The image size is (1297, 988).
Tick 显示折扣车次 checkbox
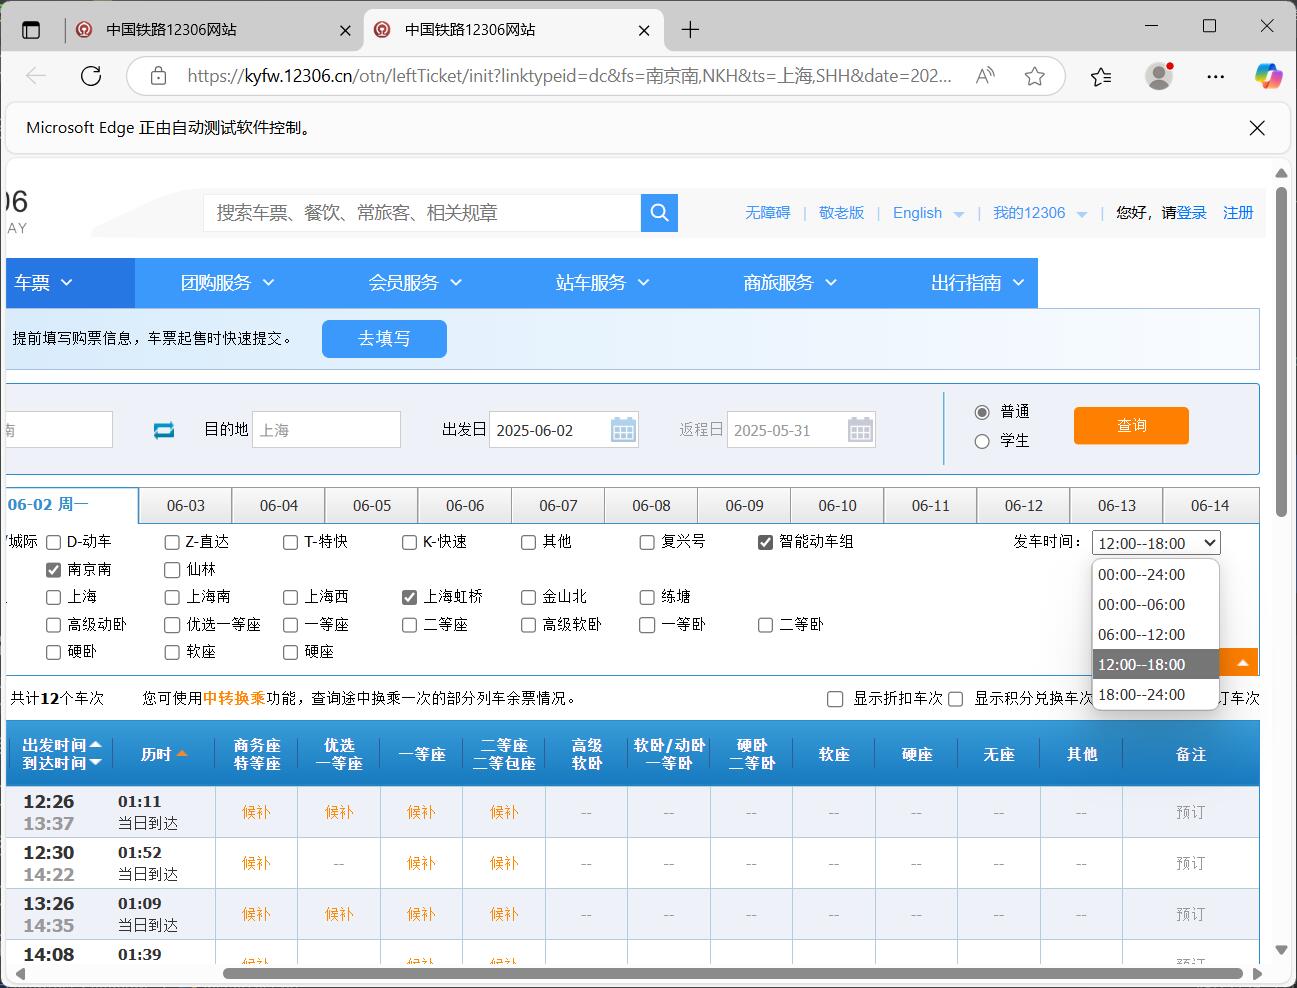pos(835,699)
